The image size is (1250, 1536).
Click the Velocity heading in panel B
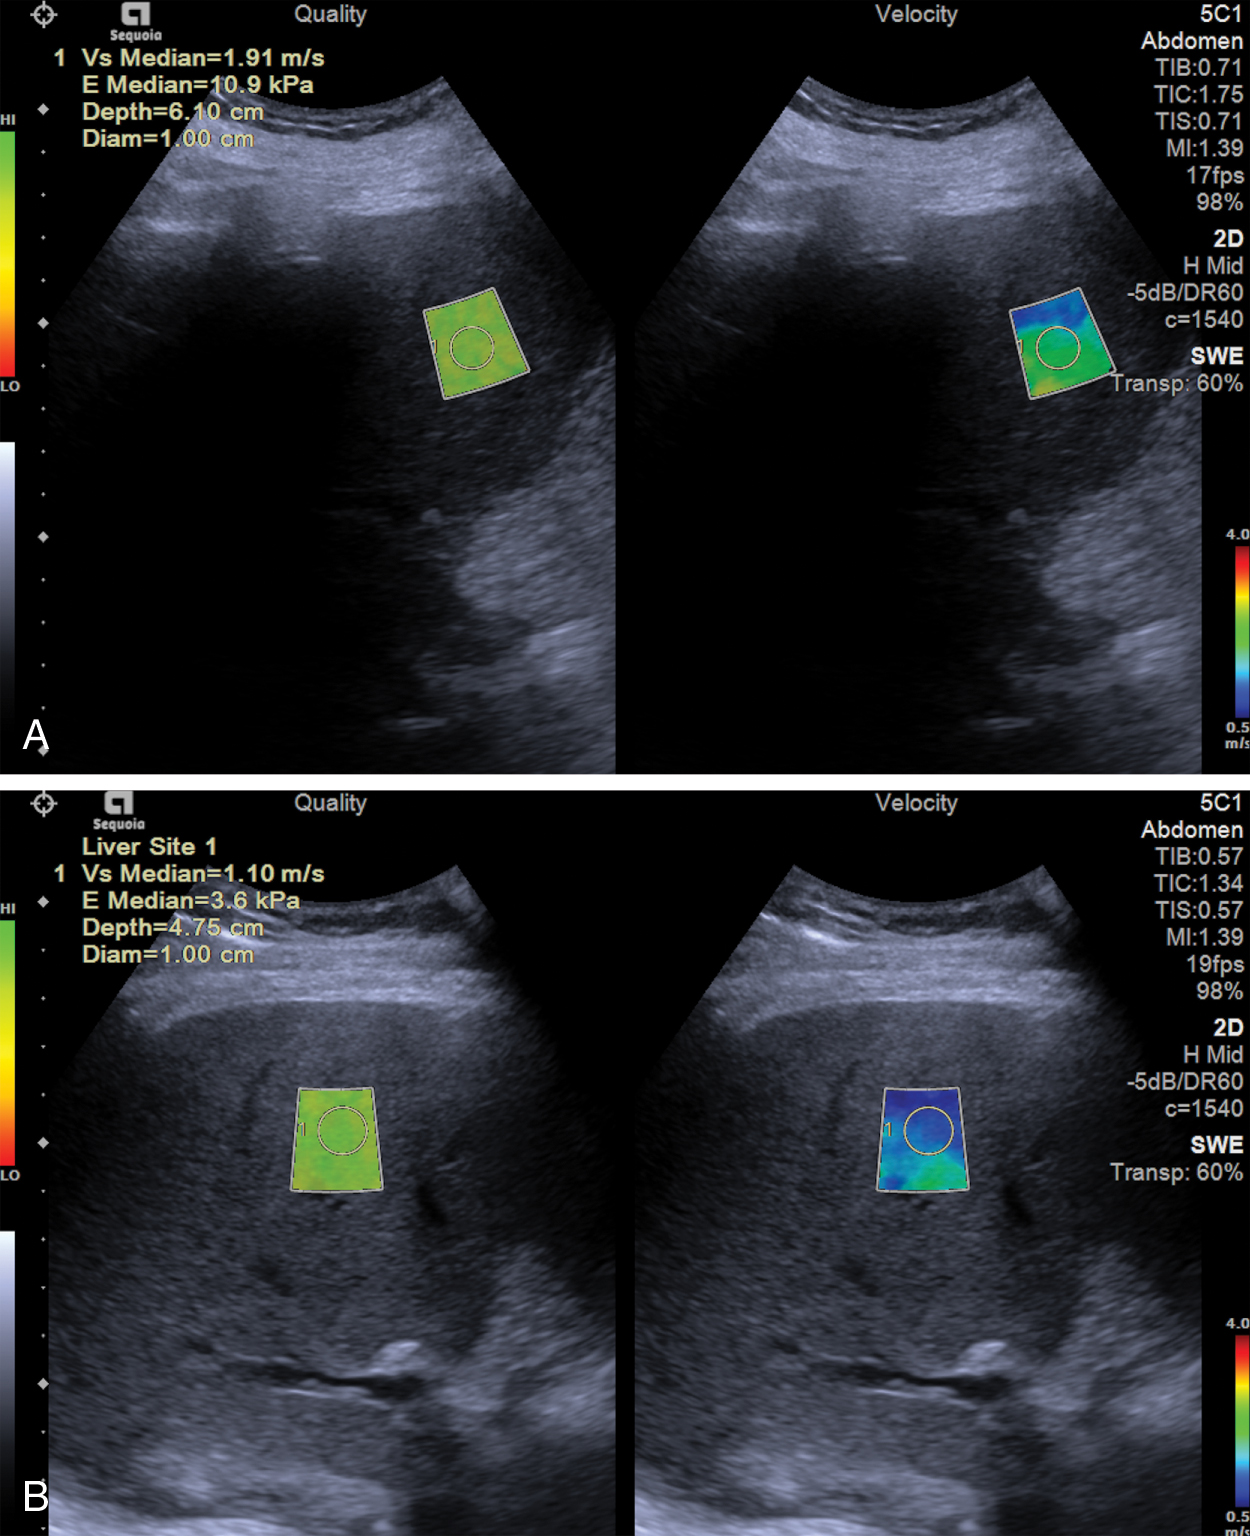pos(916,803)
